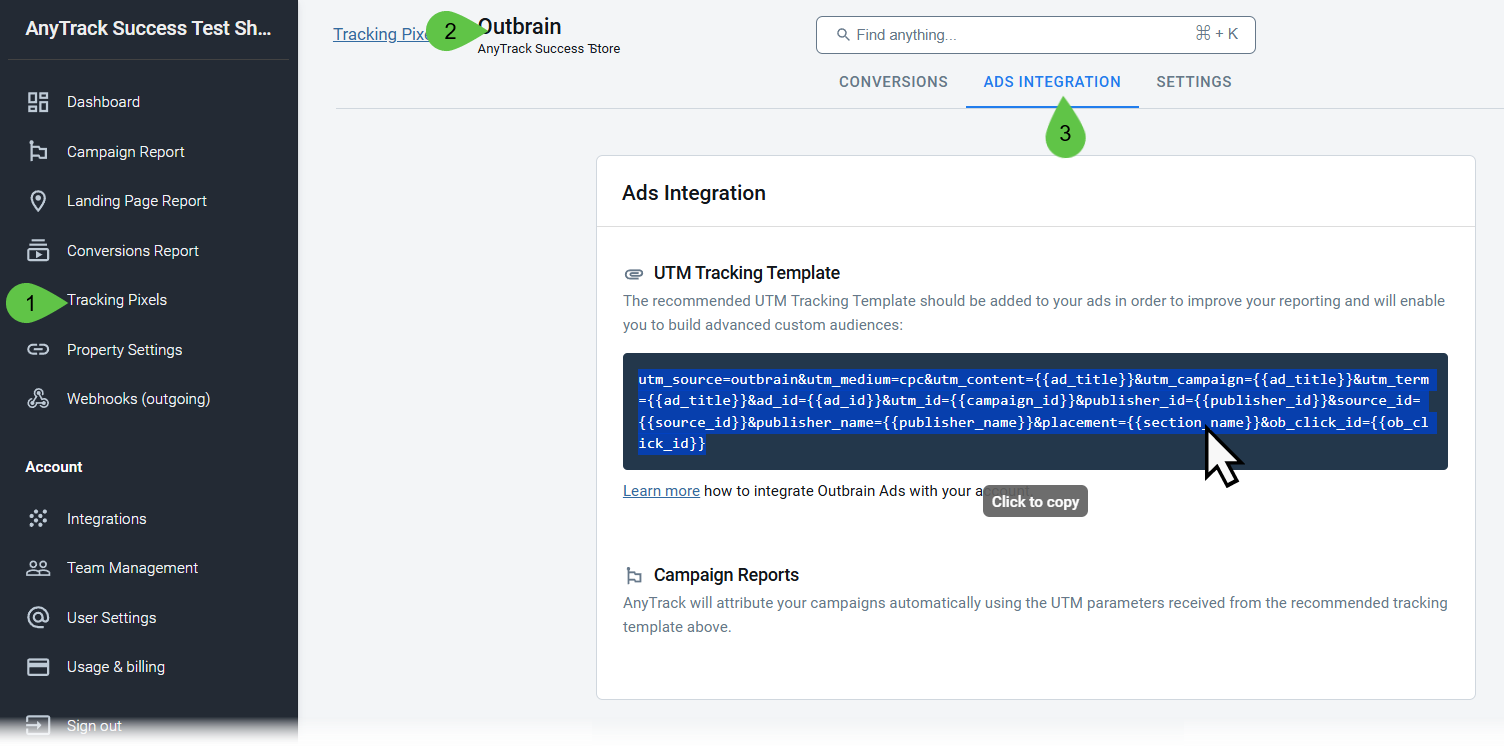The image size is (1504, 747).
Task: Follow the Tracking Pixels breadcrumb link
Action: (380, 35)
